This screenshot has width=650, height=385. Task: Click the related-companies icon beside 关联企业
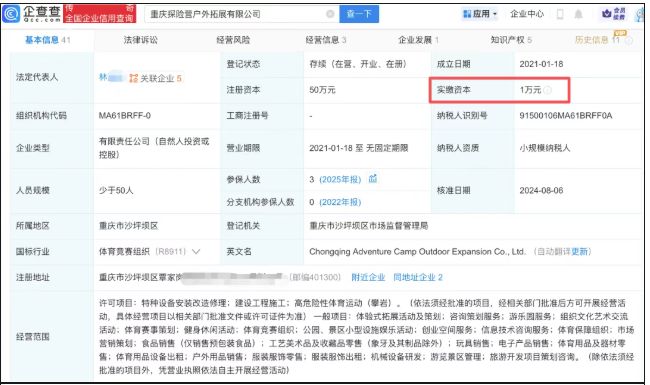(133, 78)
